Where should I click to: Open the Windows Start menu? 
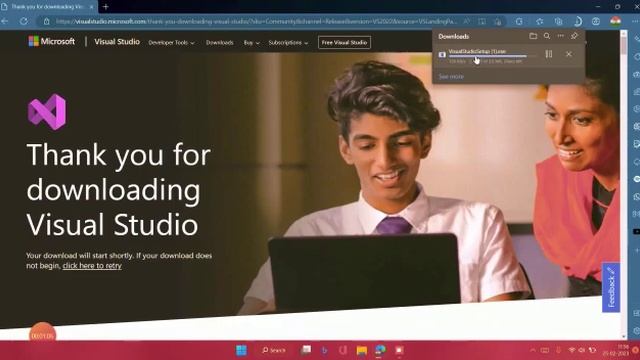coord(242,350)
